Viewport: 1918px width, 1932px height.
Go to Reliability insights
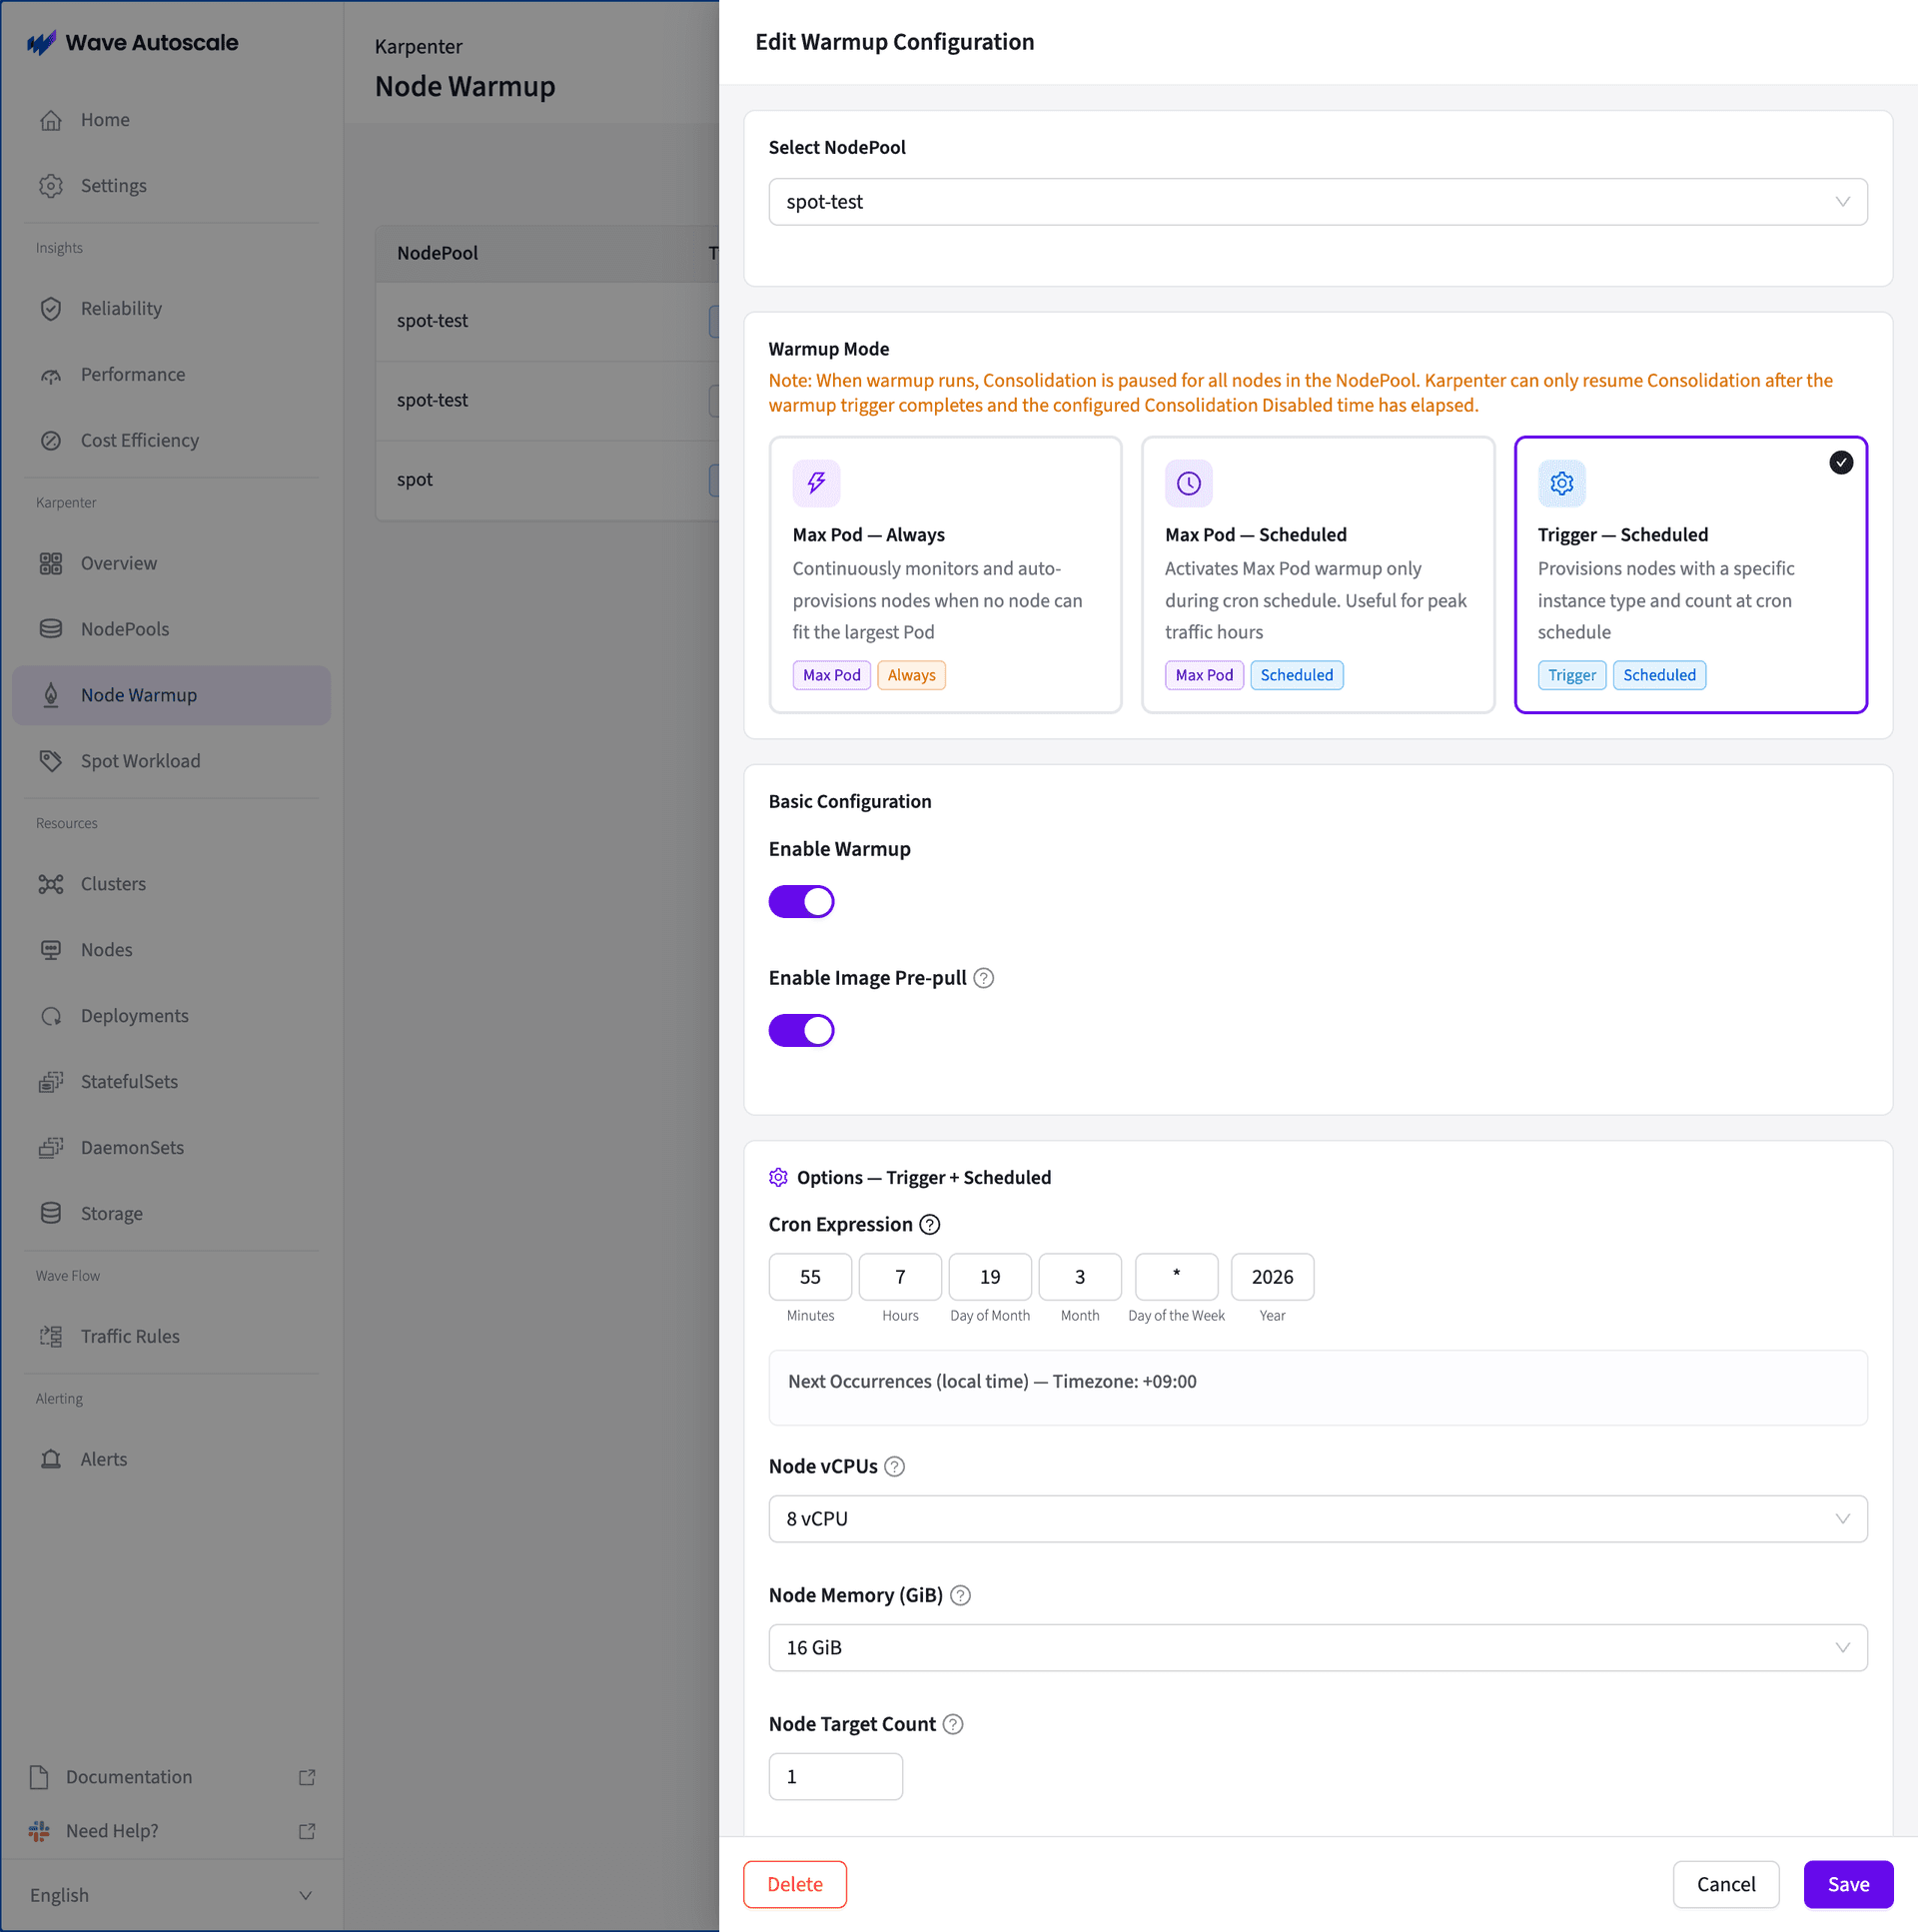pyautogui.click(x=171, y=309)
